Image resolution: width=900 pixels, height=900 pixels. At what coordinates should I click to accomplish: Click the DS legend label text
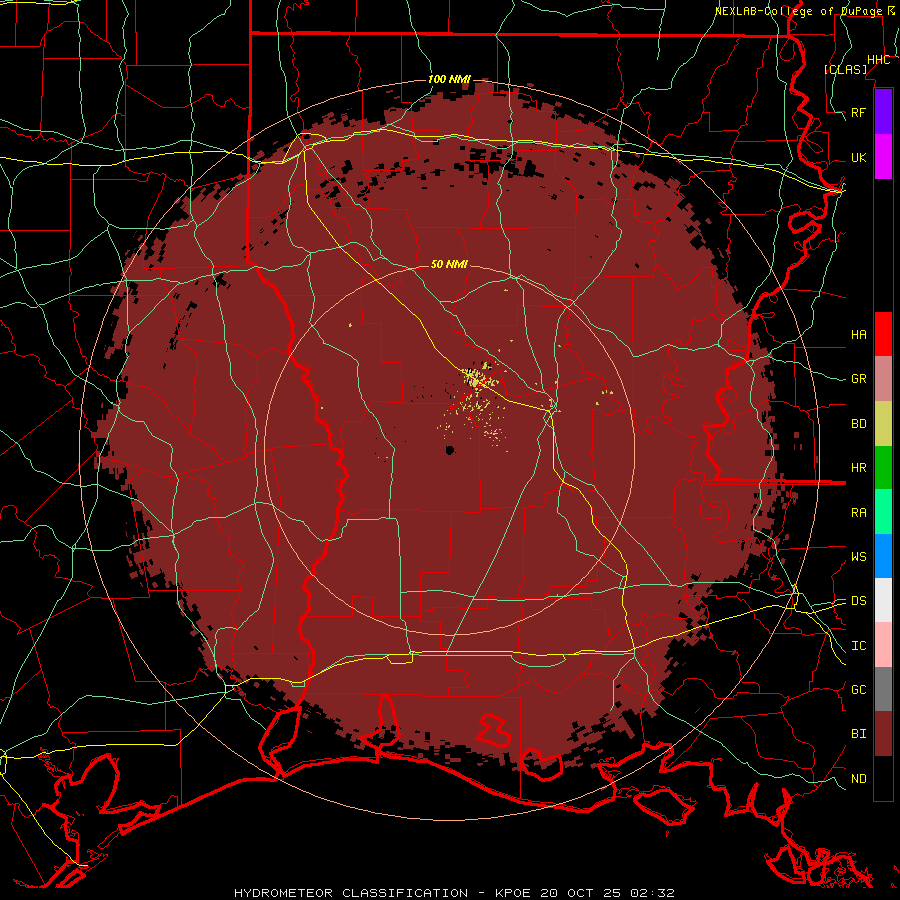pos(859,601)
